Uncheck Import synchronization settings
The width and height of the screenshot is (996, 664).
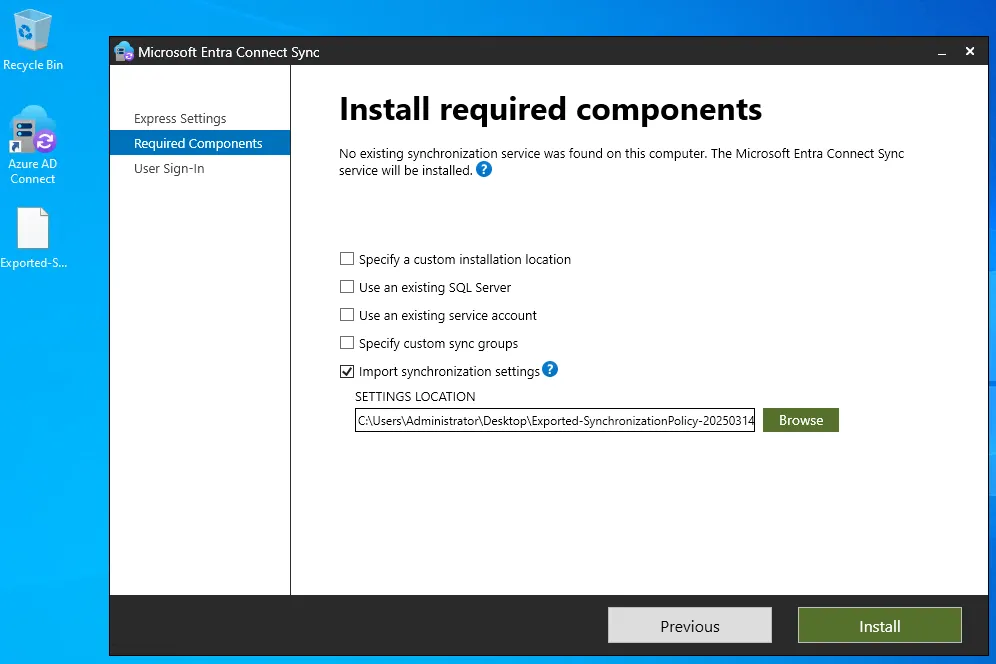(x=347, y=370)
